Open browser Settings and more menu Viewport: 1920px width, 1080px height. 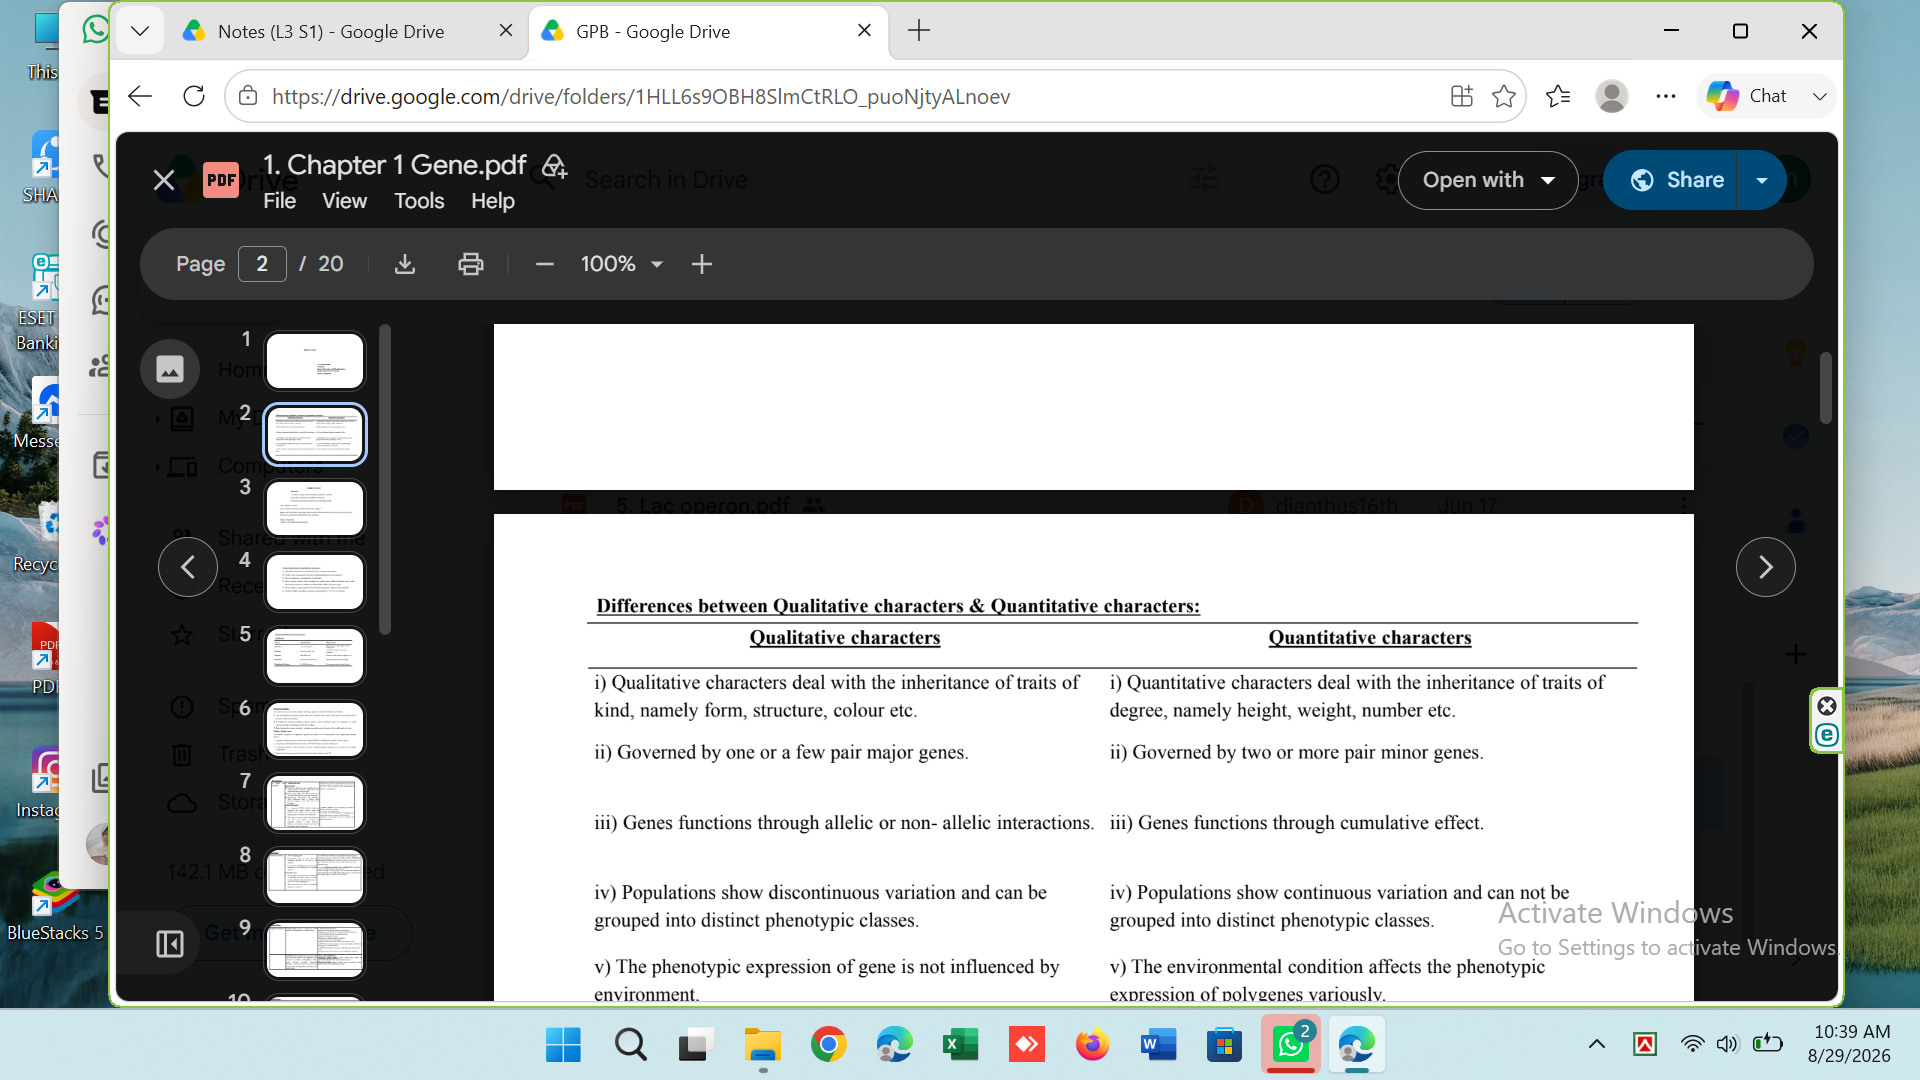click(x=1666, y=96)
